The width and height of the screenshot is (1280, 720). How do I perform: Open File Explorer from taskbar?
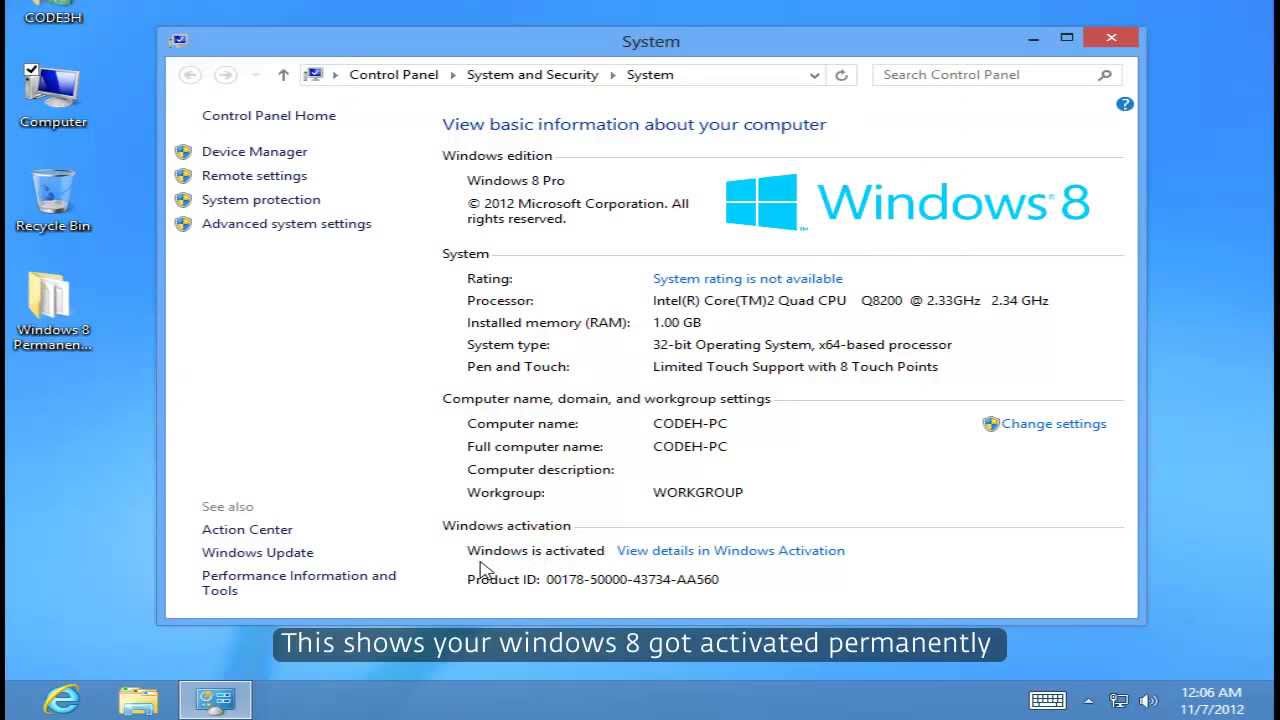coord(138,700)
